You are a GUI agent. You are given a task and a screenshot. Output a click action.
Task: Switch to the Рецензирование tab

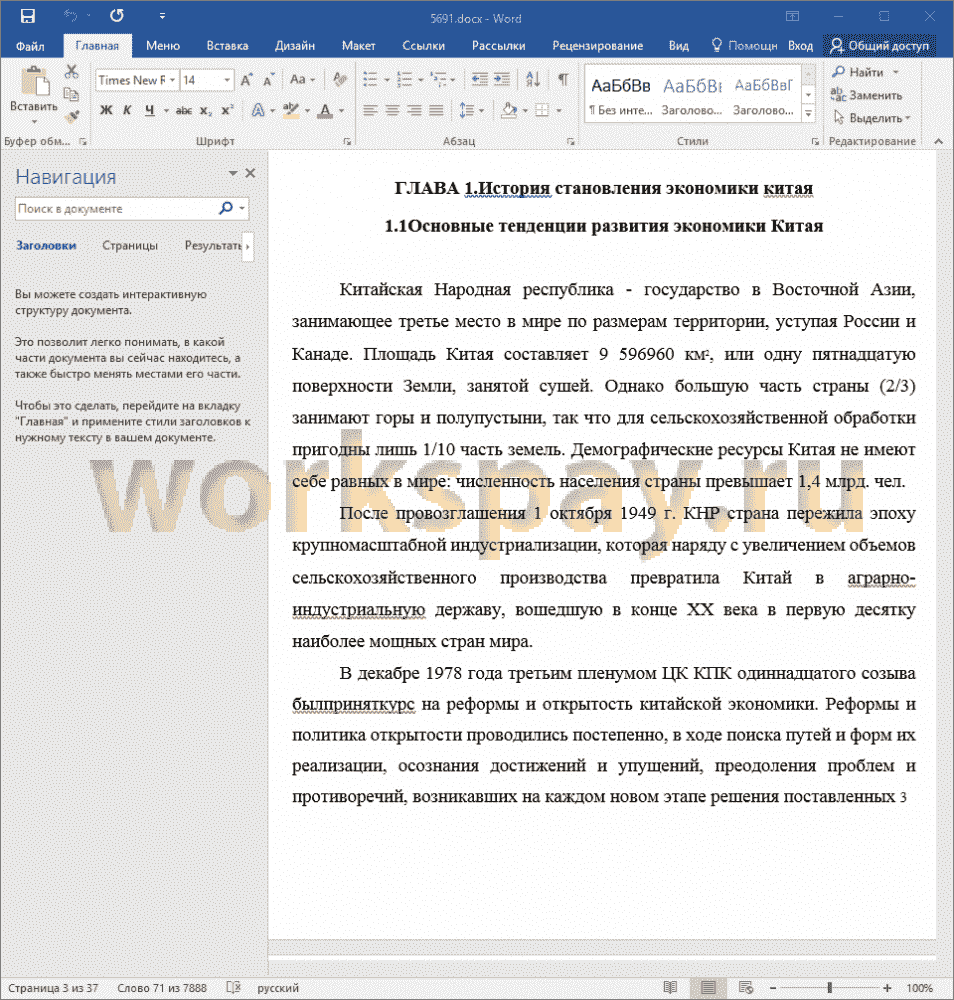coord(598,46)
